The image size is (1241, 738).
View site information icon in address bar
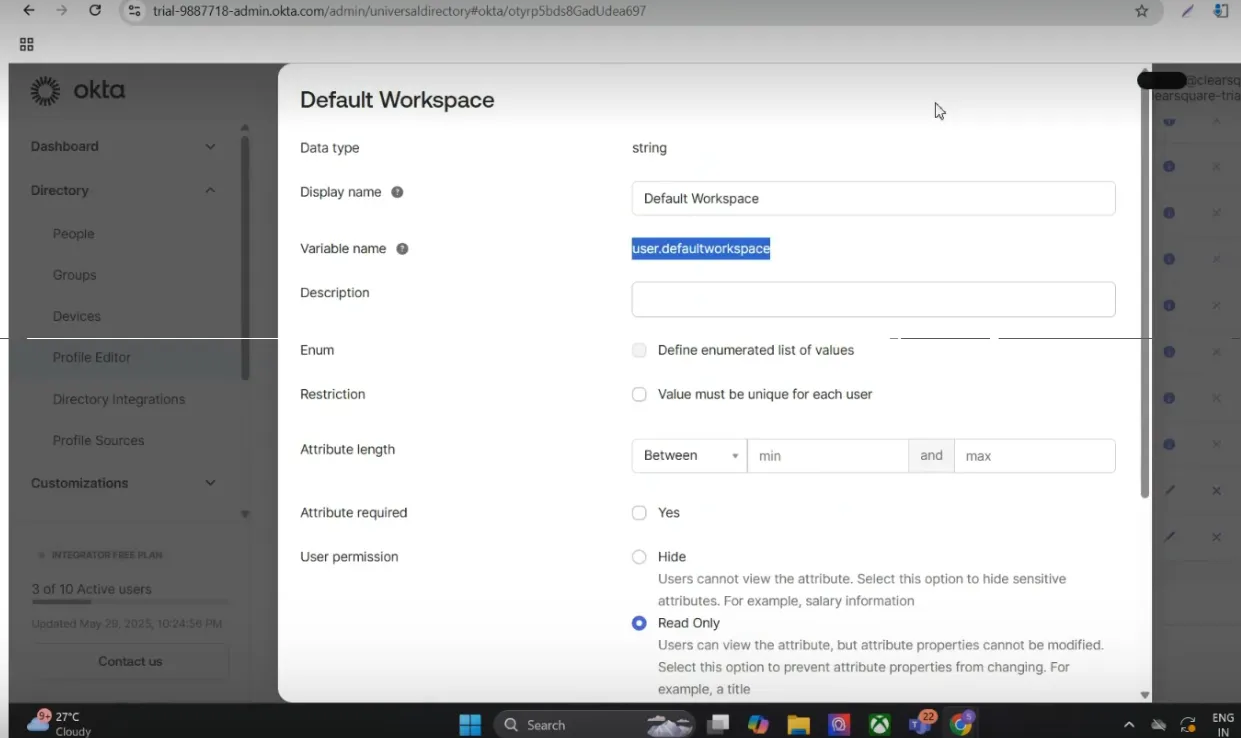tap(134, 11)
